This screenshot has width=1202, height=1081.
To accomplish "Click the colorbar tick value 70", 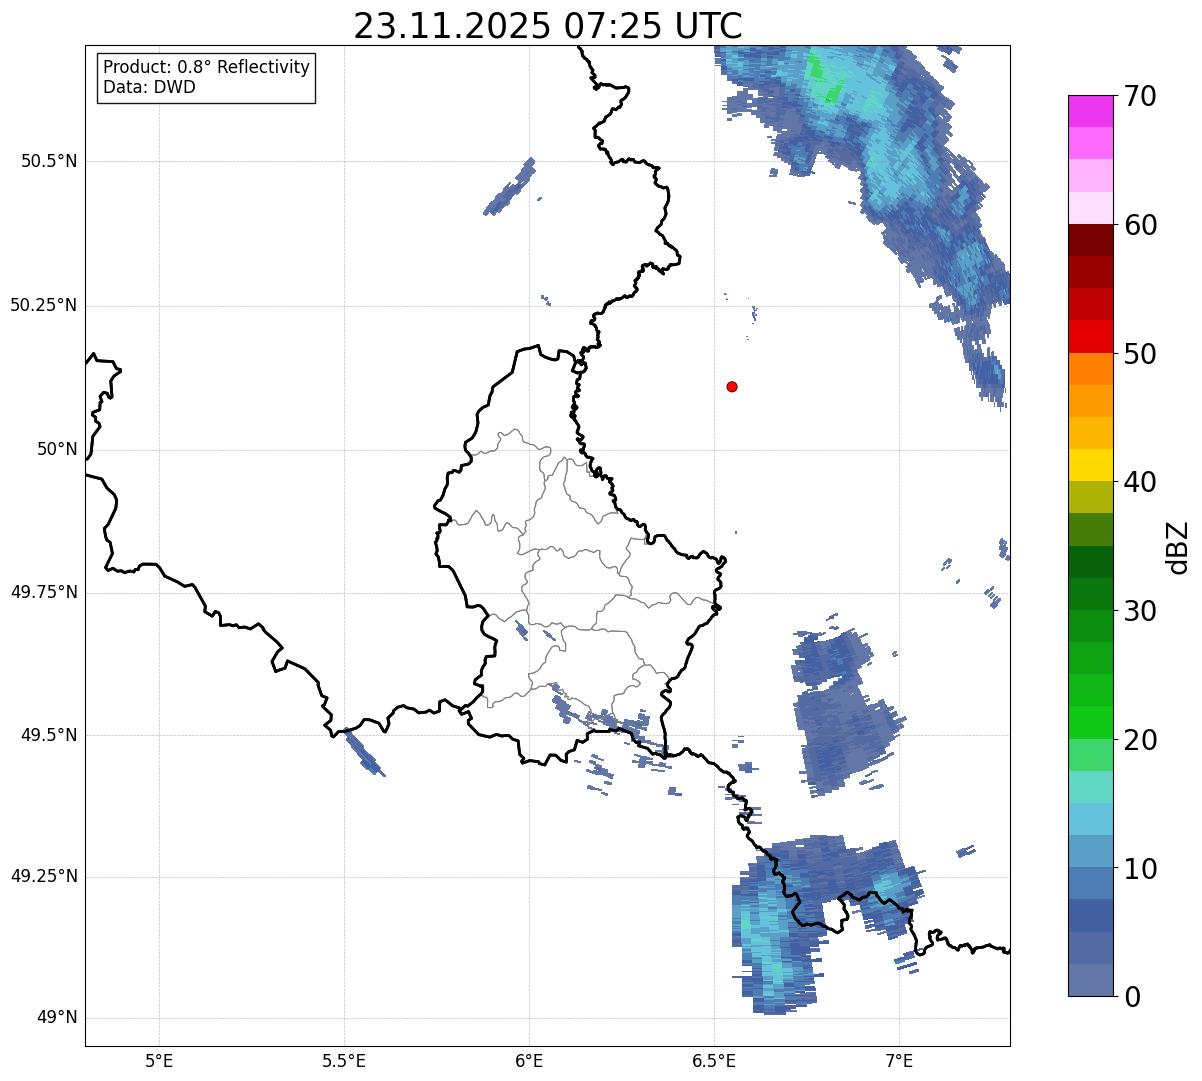I will pos(1140,96).
